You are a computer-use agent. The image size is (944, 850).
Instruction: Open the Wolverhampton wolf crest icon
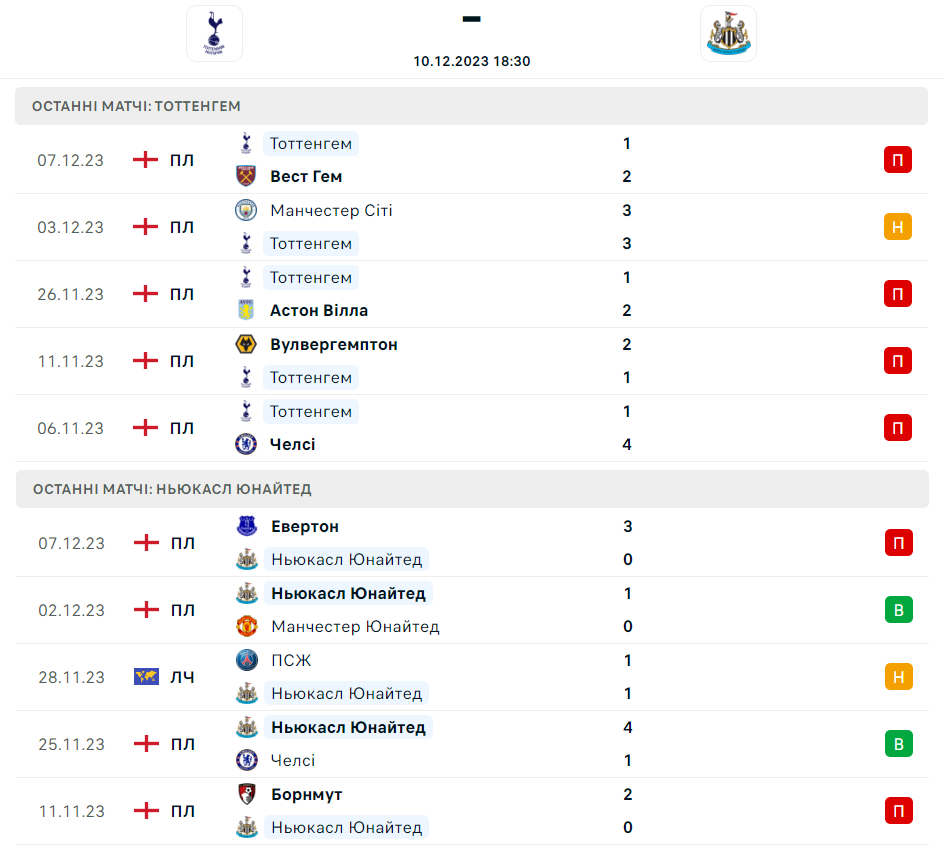(x=246, y=345)
